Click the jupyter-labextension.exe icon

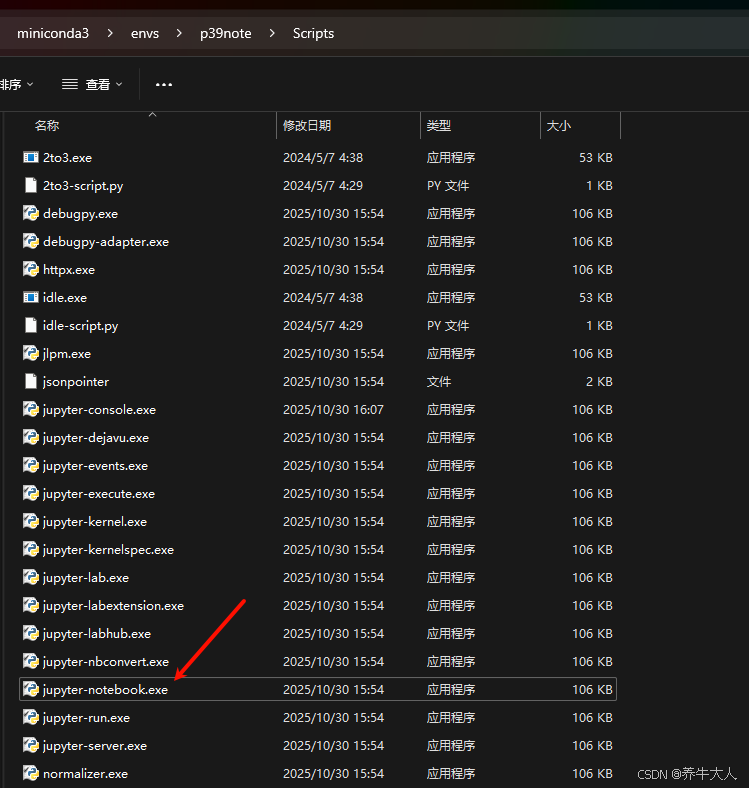click(31, 606)
